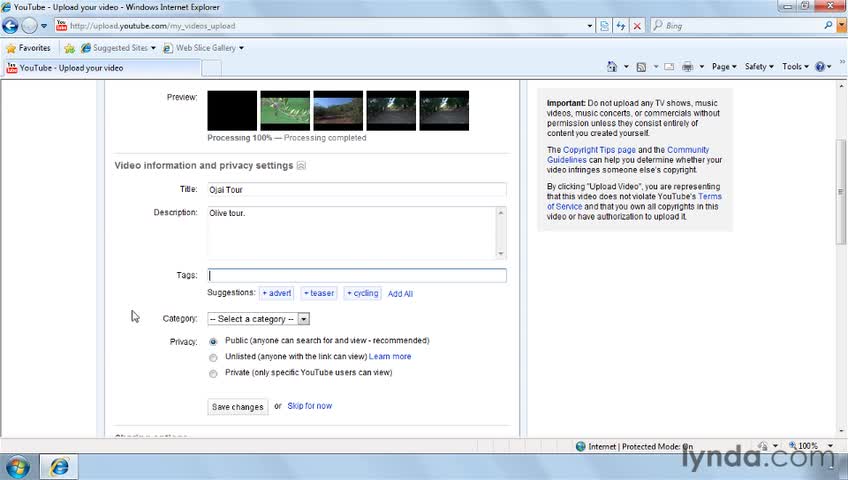Click the address bar URL field
Image resolution: width=848 pixels, height=480 pixels.
(324, 25)
